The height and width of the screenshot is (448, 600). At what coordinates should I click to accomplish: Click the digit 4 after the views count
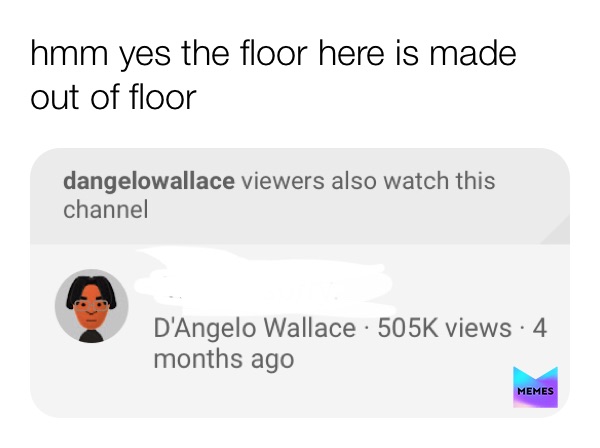click(x=540, y=328)
